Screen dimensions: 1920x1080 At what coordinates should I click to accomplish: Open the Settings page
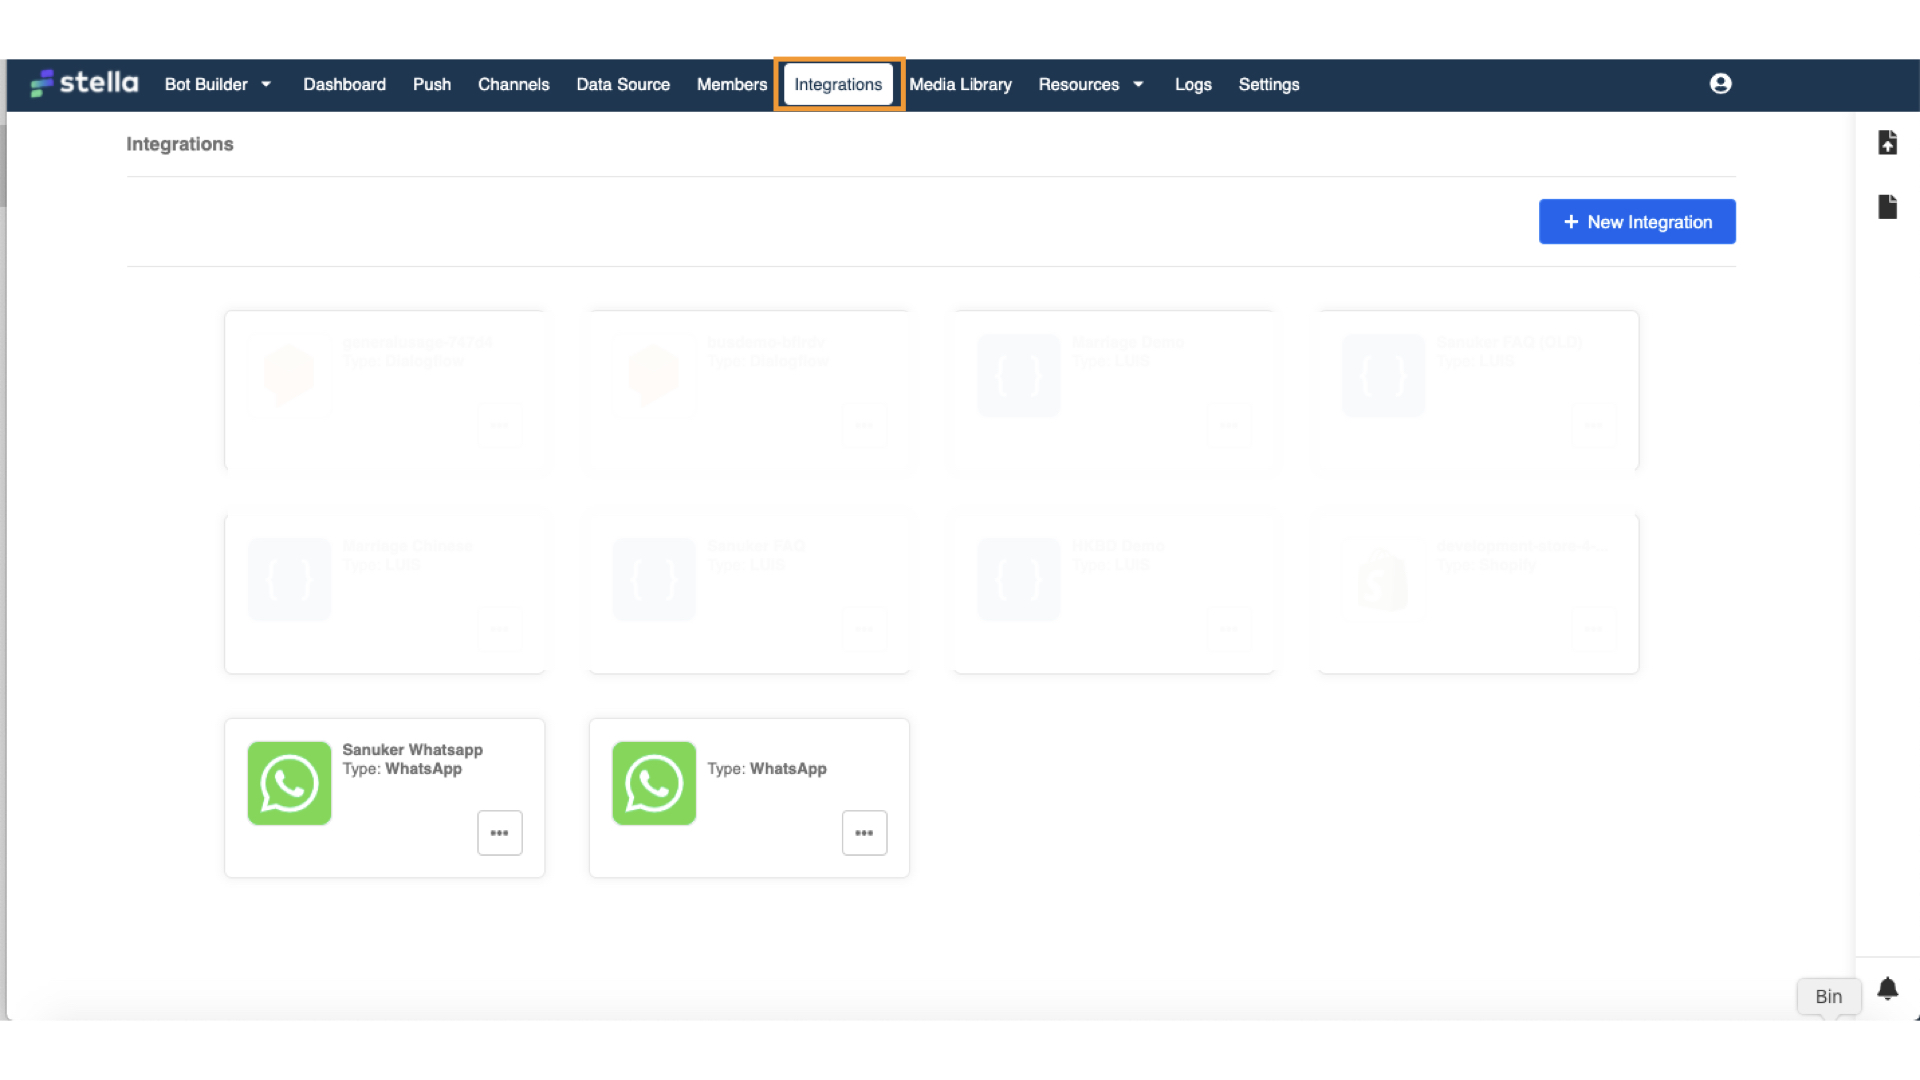(x=1268, y=85)
